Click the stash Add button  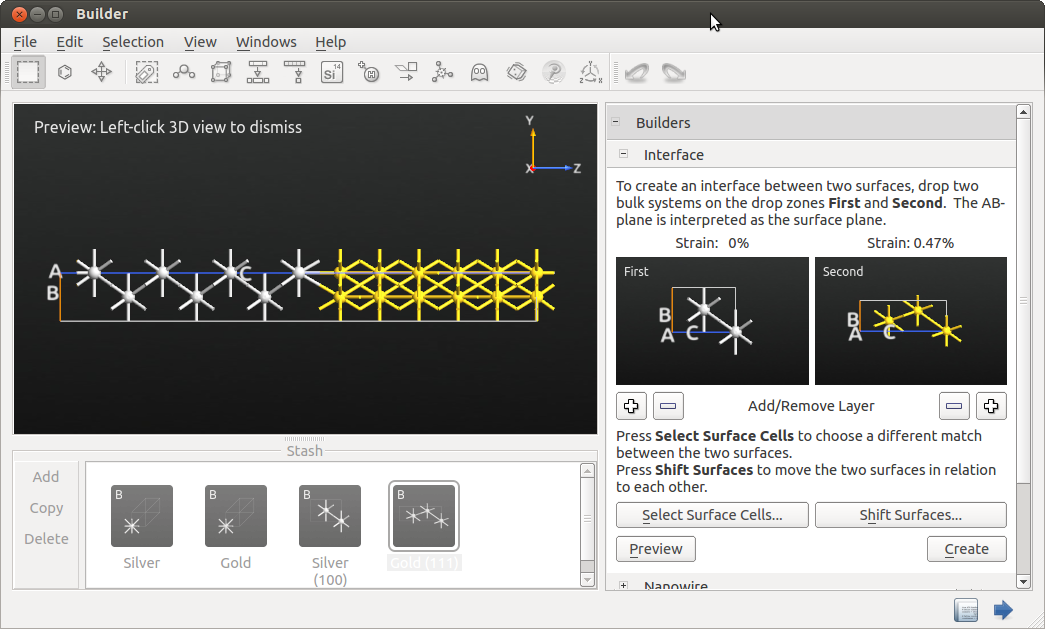46,477
